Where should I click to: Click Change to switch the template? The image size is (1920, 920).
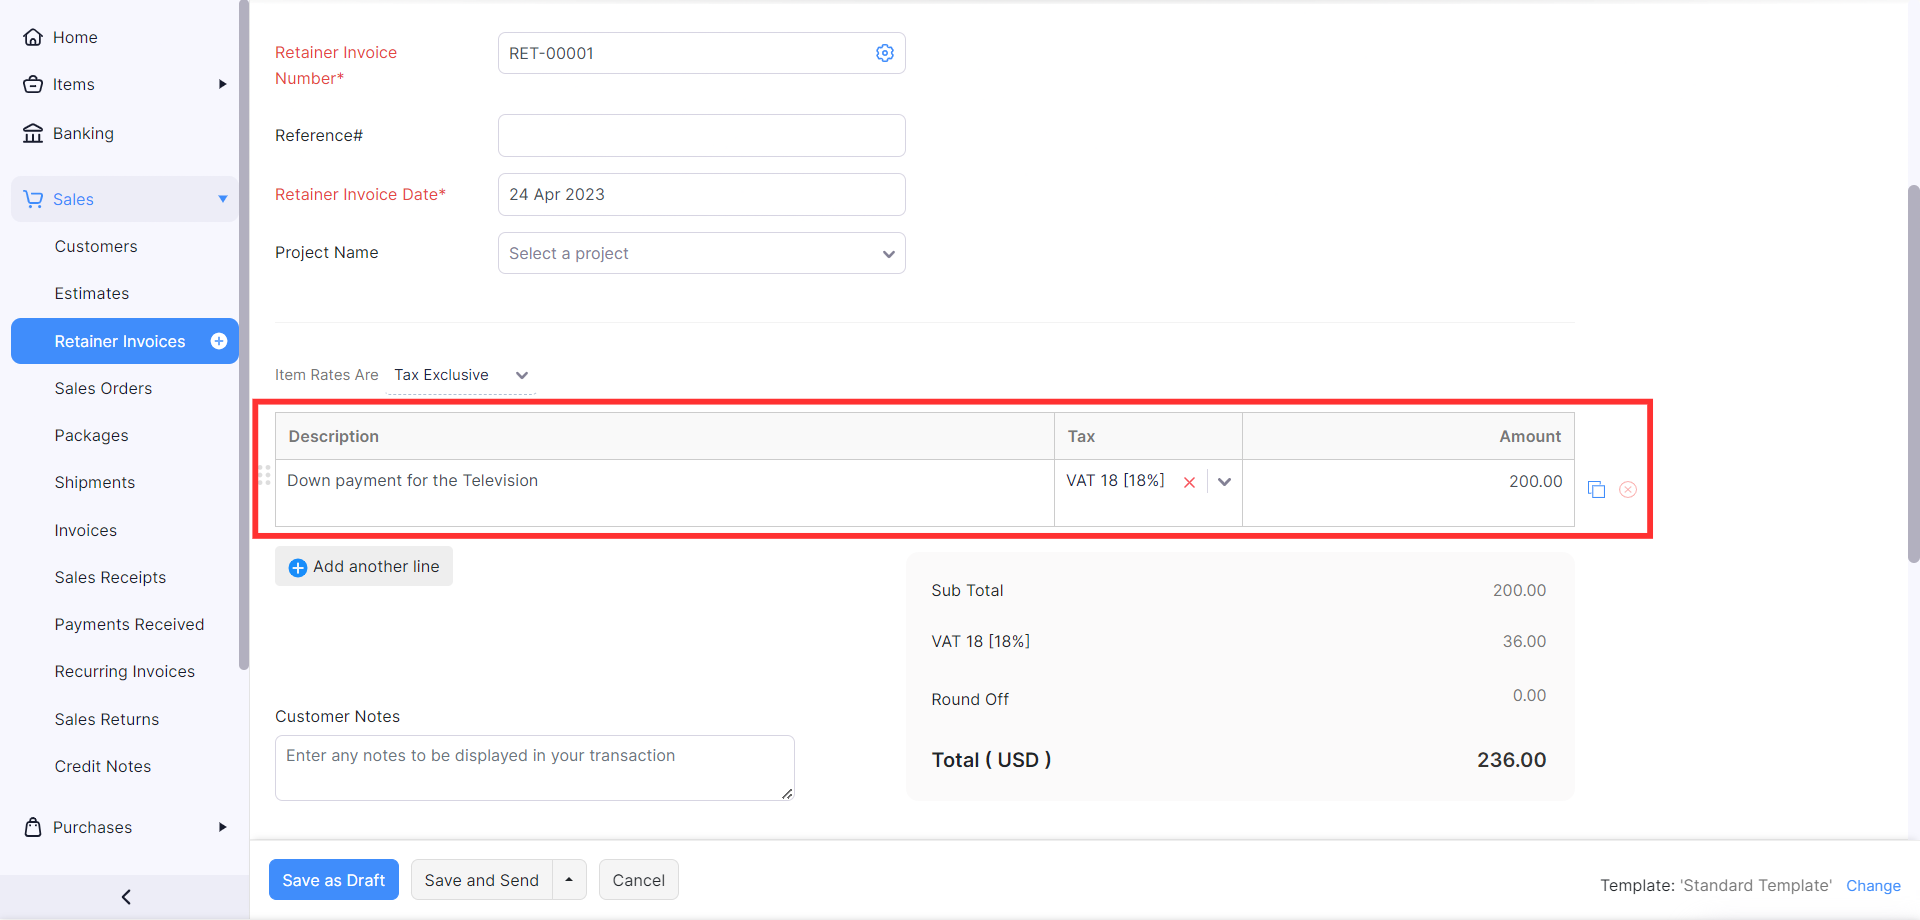[x=1873, y=886]
